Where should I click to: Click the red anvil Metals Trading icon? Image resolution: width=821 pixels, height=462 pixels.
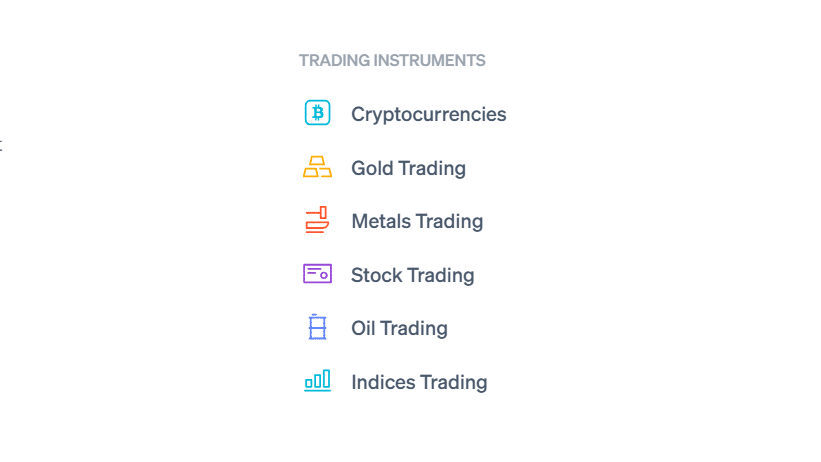317,219
